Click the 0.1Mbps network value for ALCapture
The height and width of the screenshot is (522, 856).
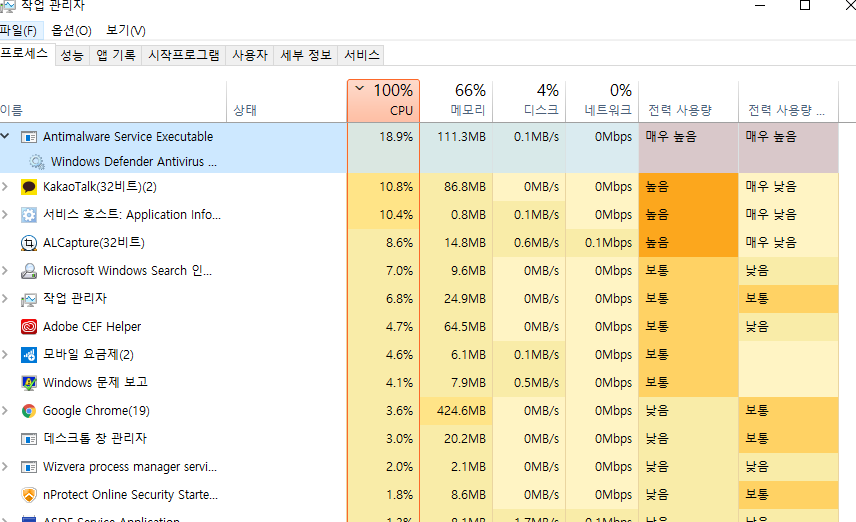tap(608, 242)
